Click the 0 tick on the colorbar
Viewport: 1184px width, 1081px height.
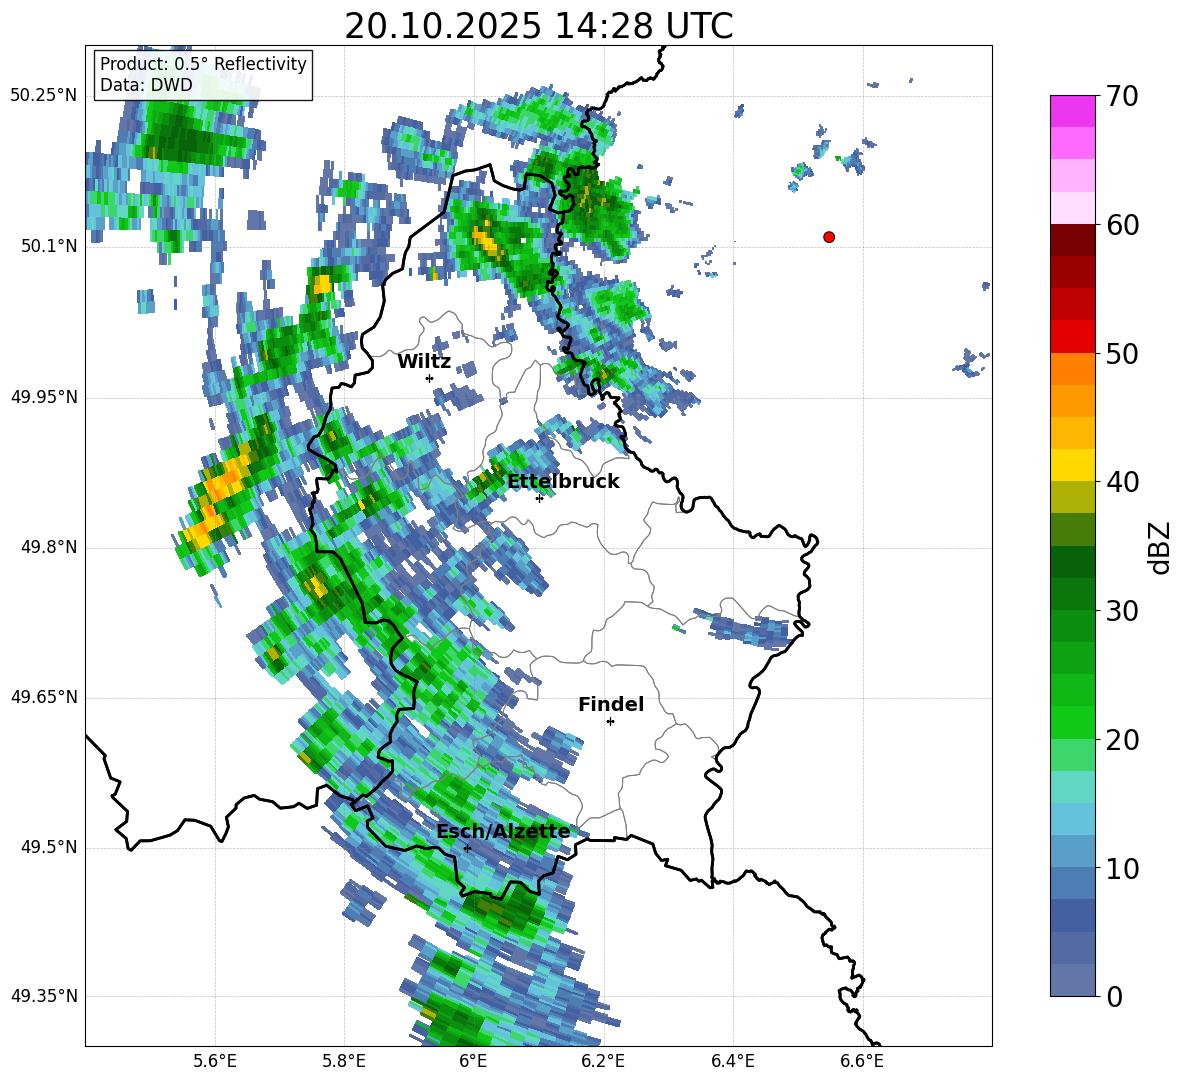1114,996
